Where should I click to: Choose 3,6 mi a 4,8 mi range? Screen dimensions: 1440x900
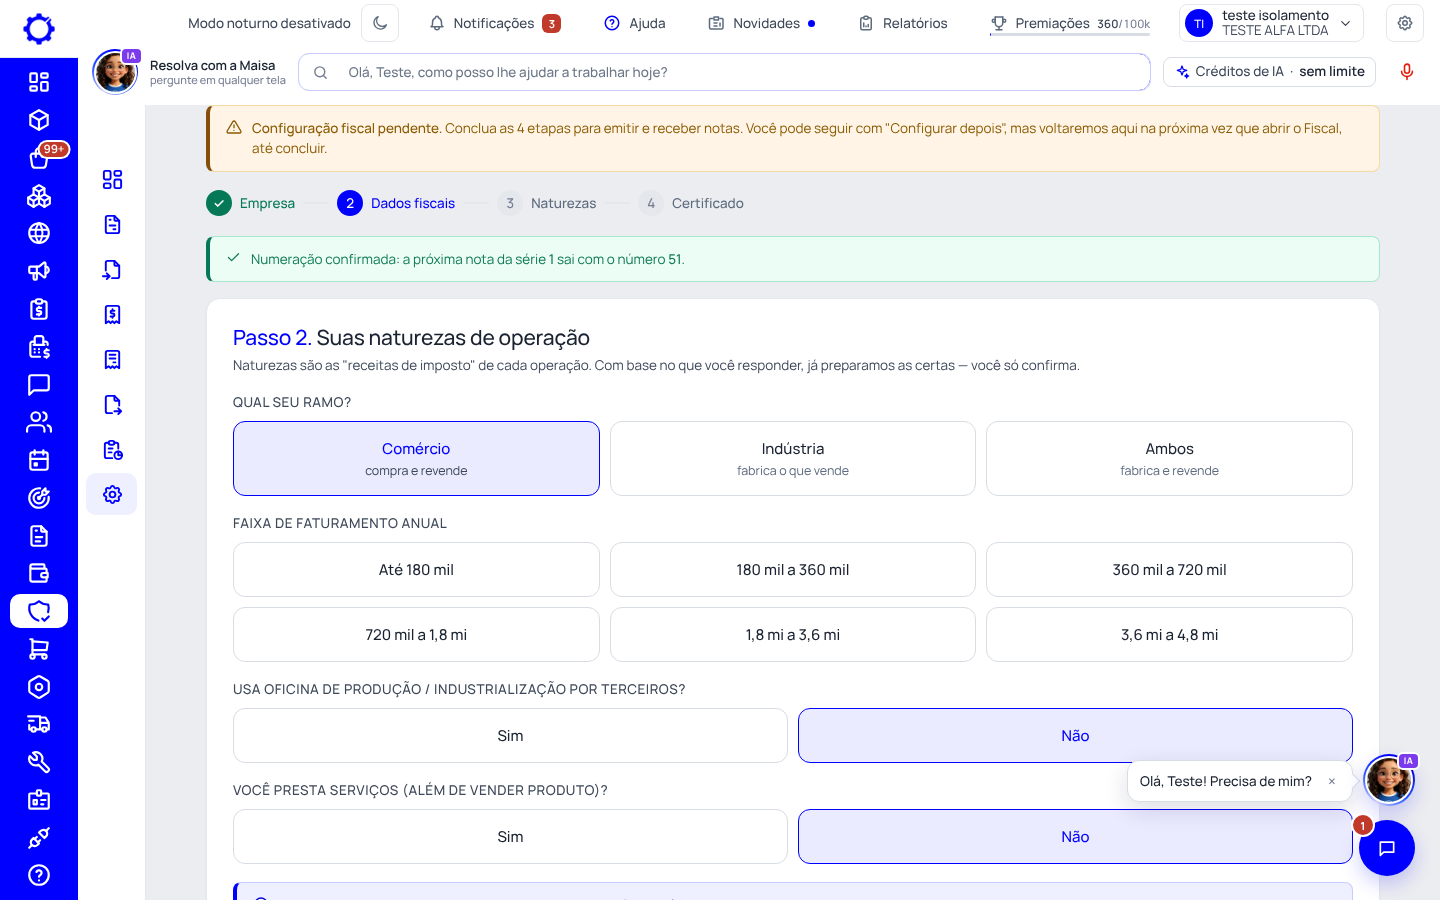[1169, 634]
